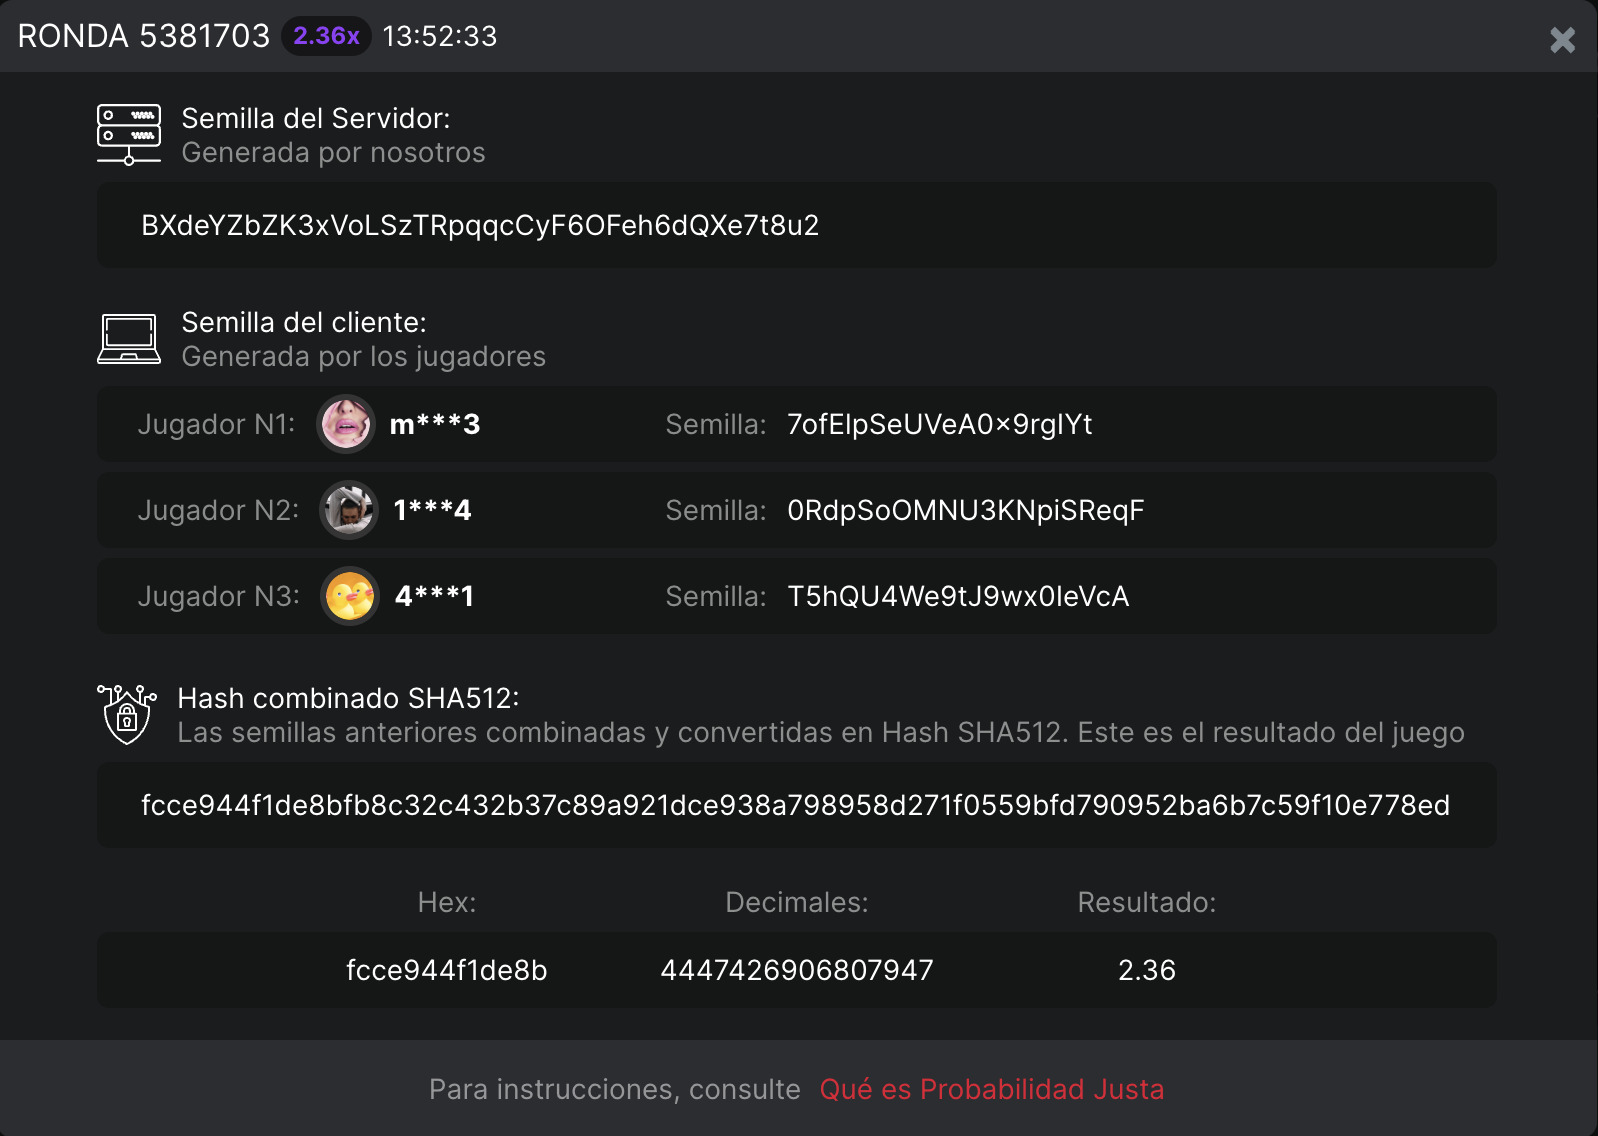Click the Semilla del cliente heading
Image resolution: width=1598 pixels, height=1136 pixels.
coord(304,322)
